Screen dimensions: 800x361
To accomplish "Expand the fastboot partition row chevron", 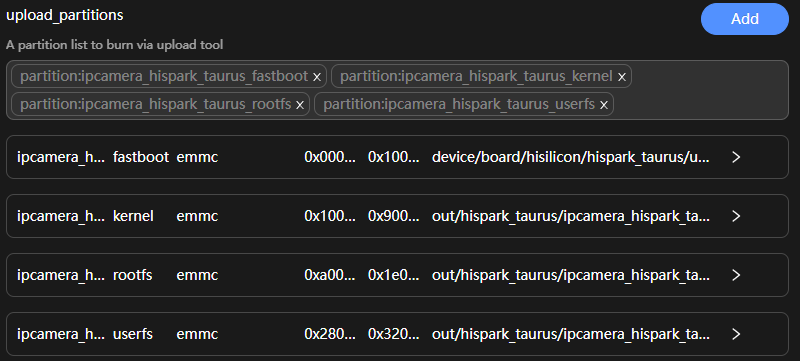I will click(736, 157).
